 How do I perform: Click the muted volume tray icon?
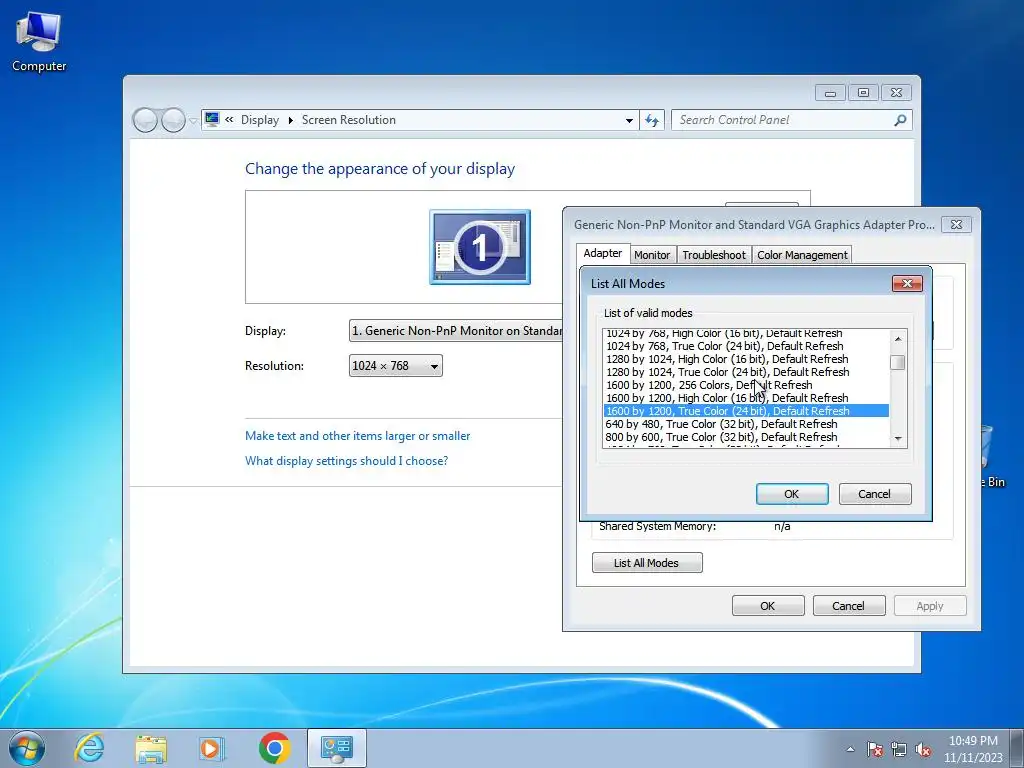tap(923, 749)
